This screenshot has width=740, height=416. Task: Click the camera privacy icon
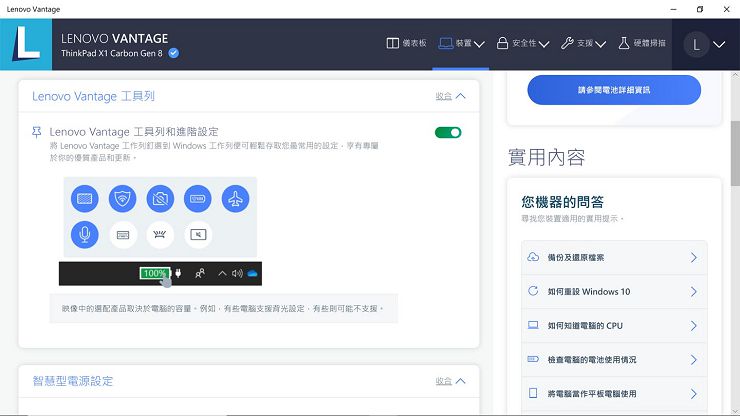coord(160,199)
